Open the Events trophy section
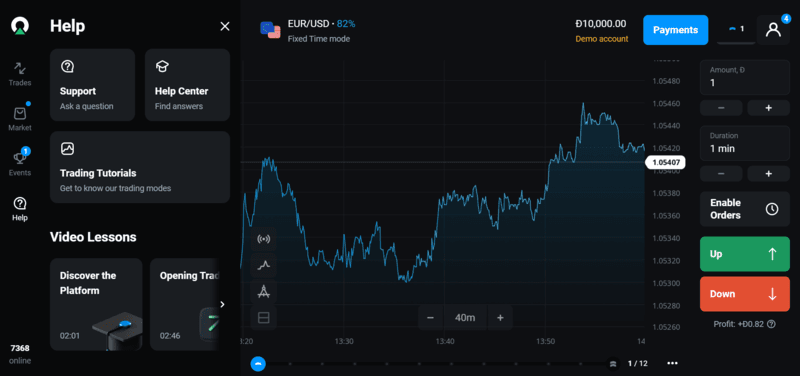Screen dimensions: 800x376 point(20,163)
